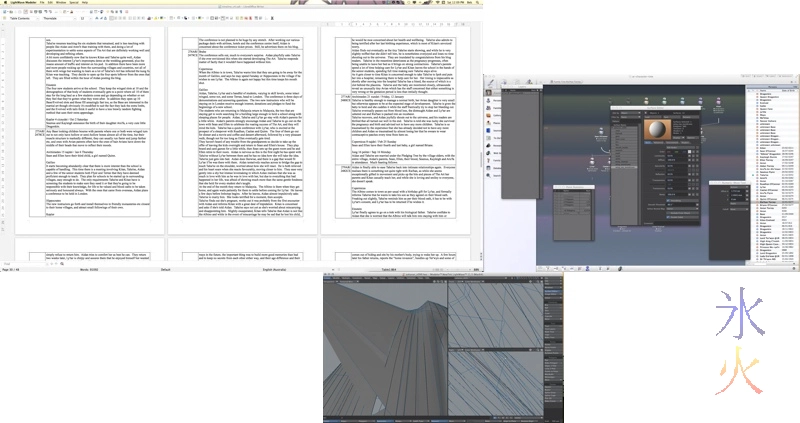This screenshot has height=423, width=800.
Task: Click the search icon beside the Find field
Action: coord(62,263)
